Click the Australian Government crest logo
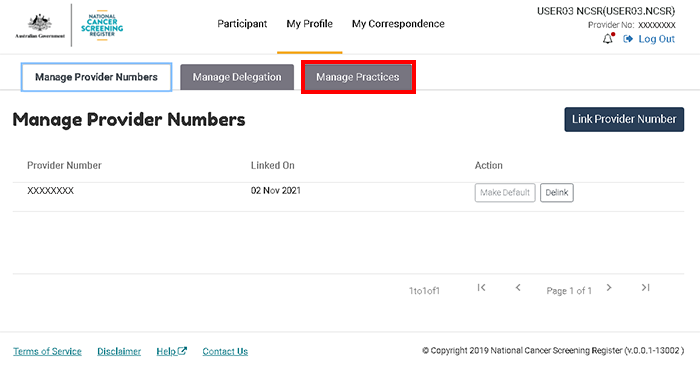Image resolution: width=700 pixels, height=380 pixels. tap(40, 26)
